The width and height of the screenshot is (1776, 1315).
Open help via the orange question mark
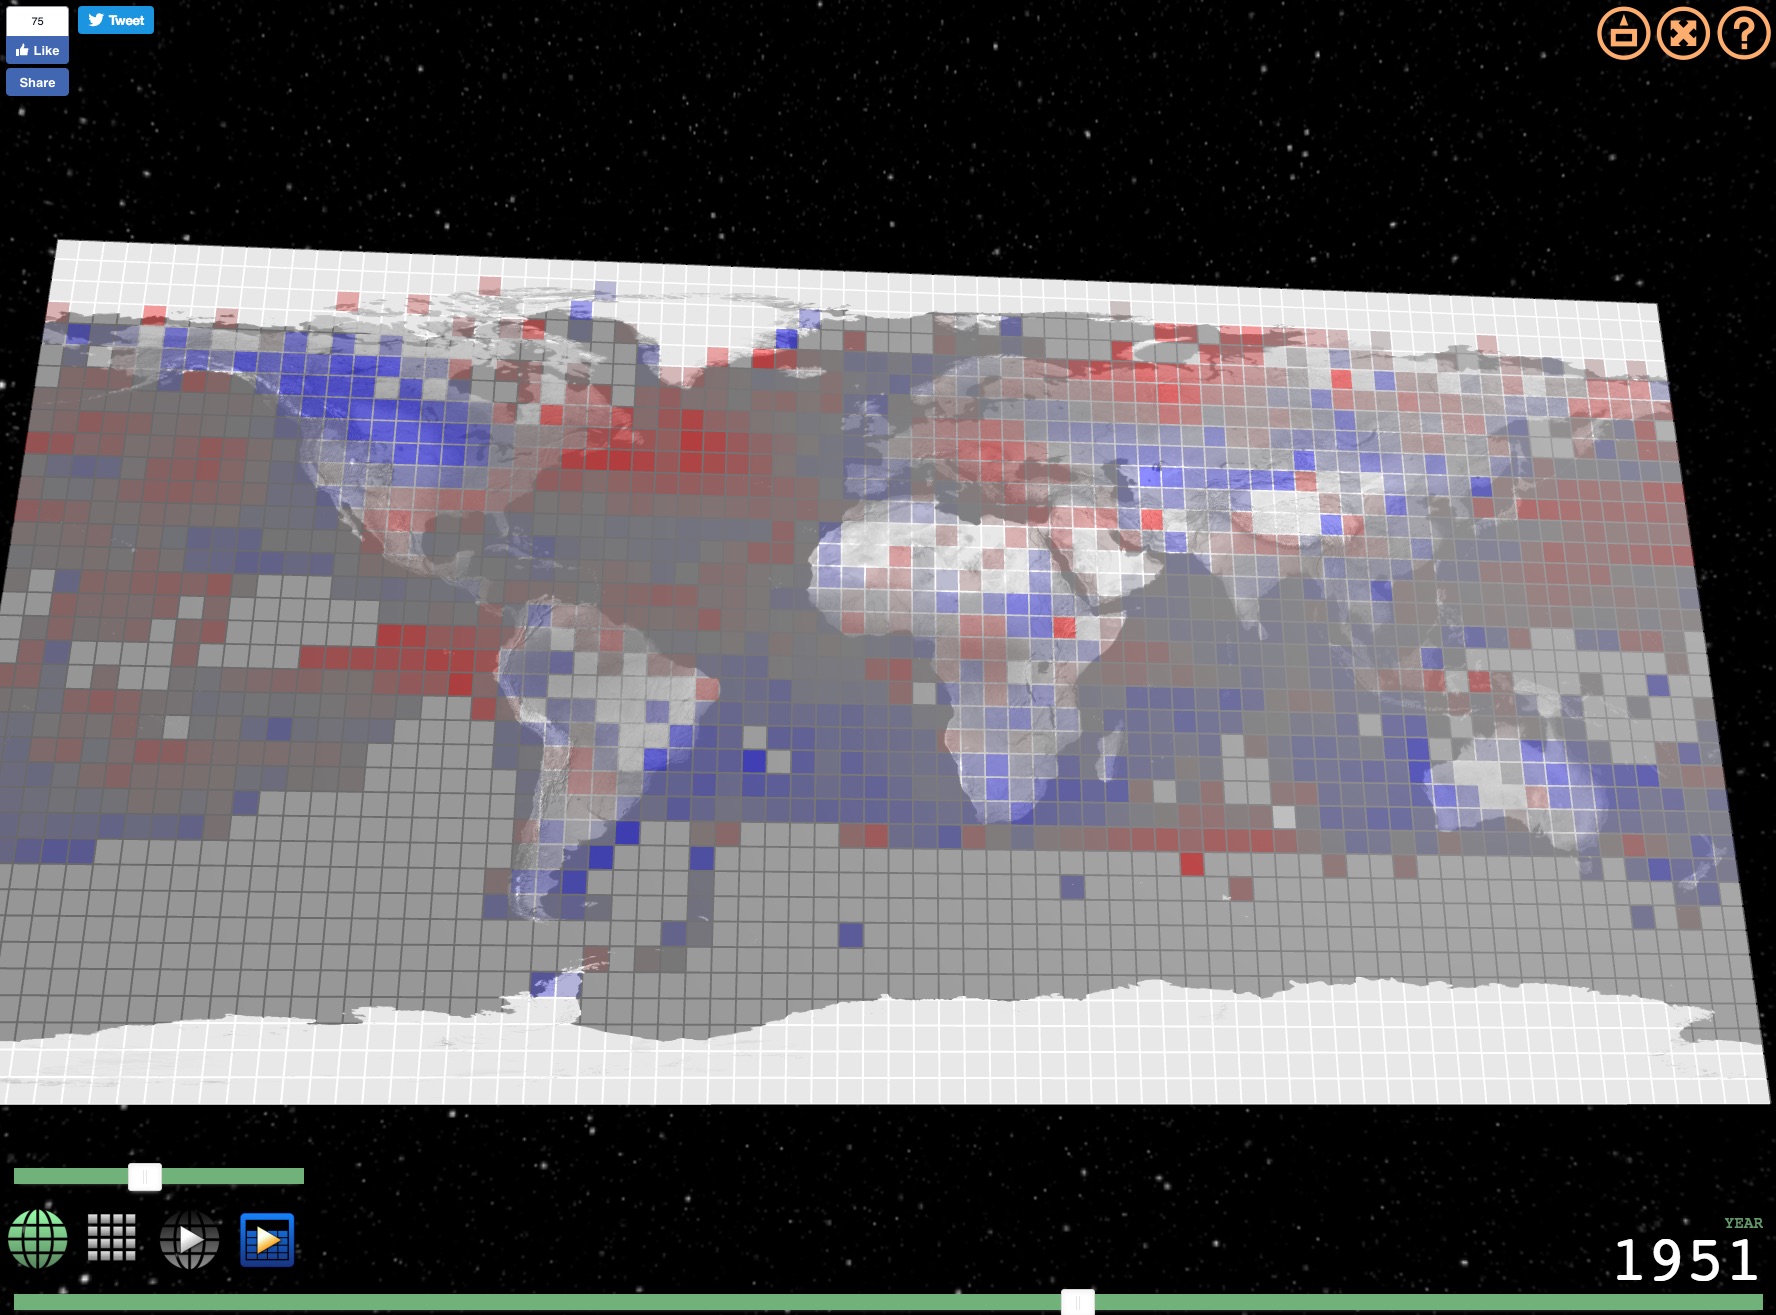click(x=1743, y=34)
